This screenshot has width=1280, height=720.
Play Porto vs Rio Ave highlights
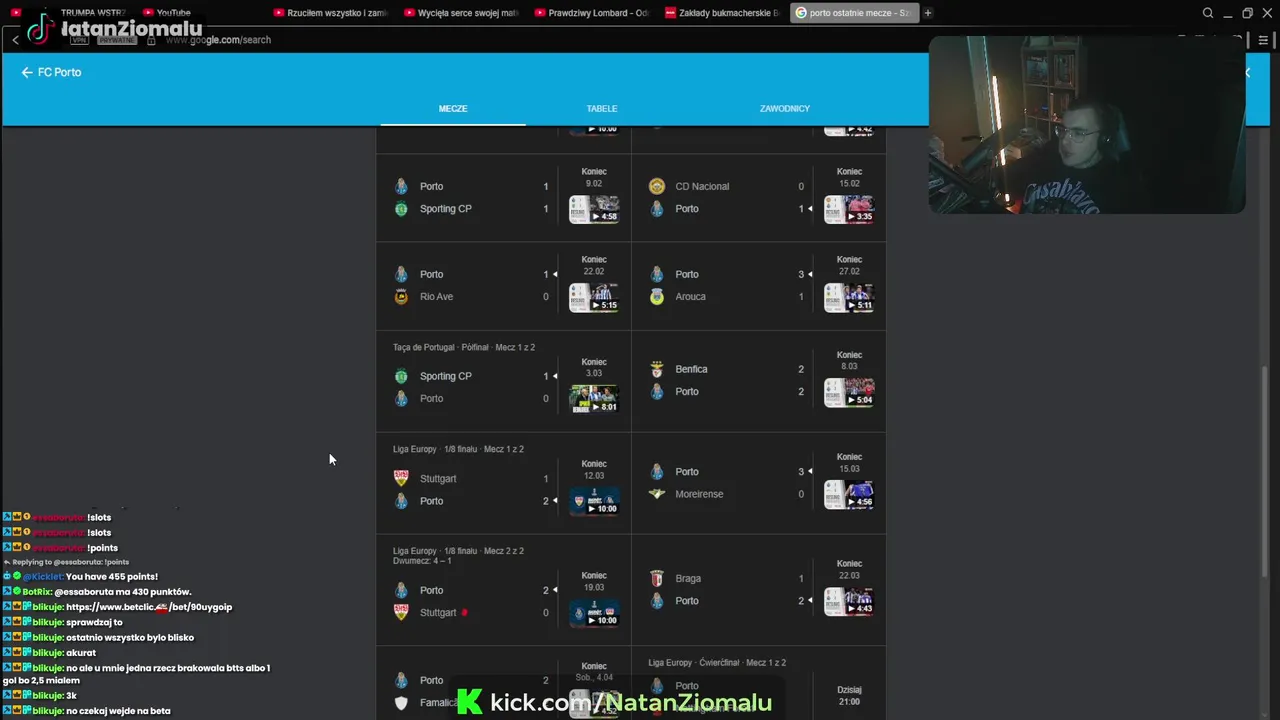click(594, 298)
